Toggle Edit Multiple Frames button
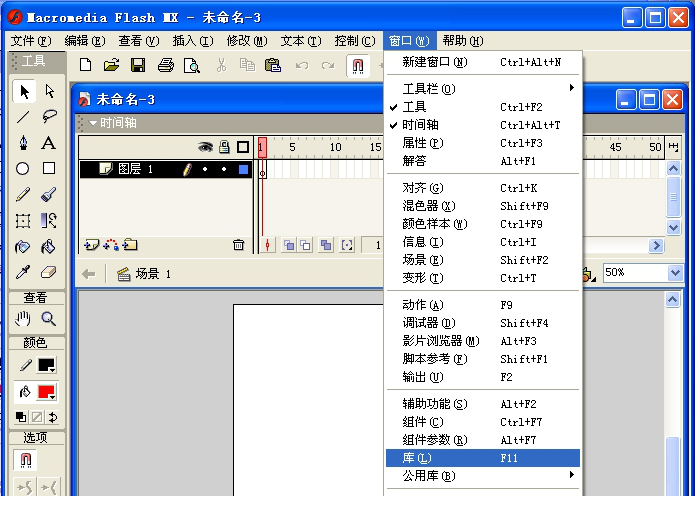Screen dimensions: 695x515 [x=326, y=245]
